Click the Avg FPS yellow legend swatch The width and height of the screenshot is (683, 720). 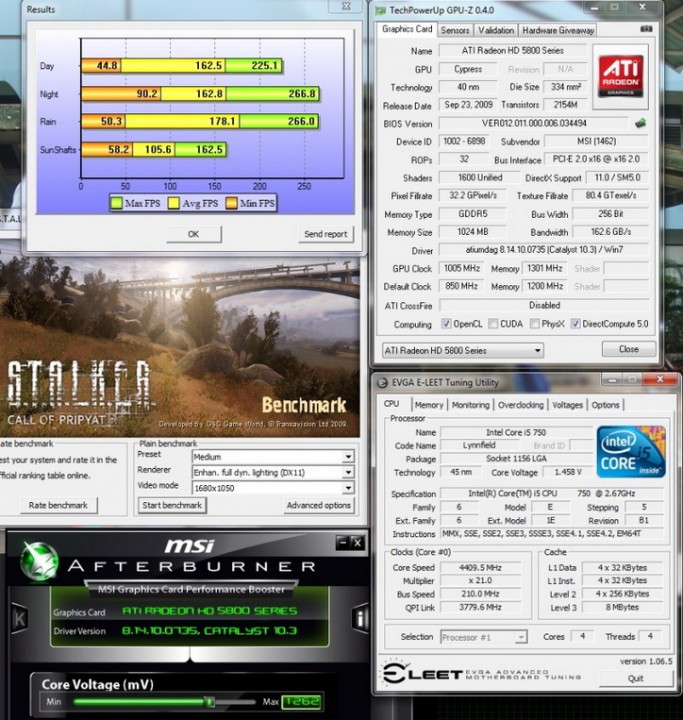tap(174, 203)
